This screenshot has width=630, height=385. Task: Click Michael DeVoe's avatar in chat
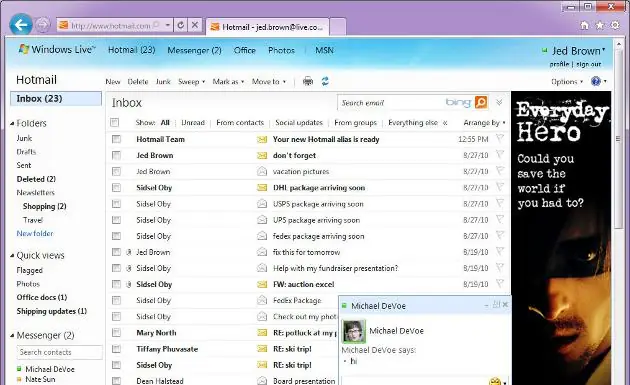pyautogui.click(x=354, y=331)
